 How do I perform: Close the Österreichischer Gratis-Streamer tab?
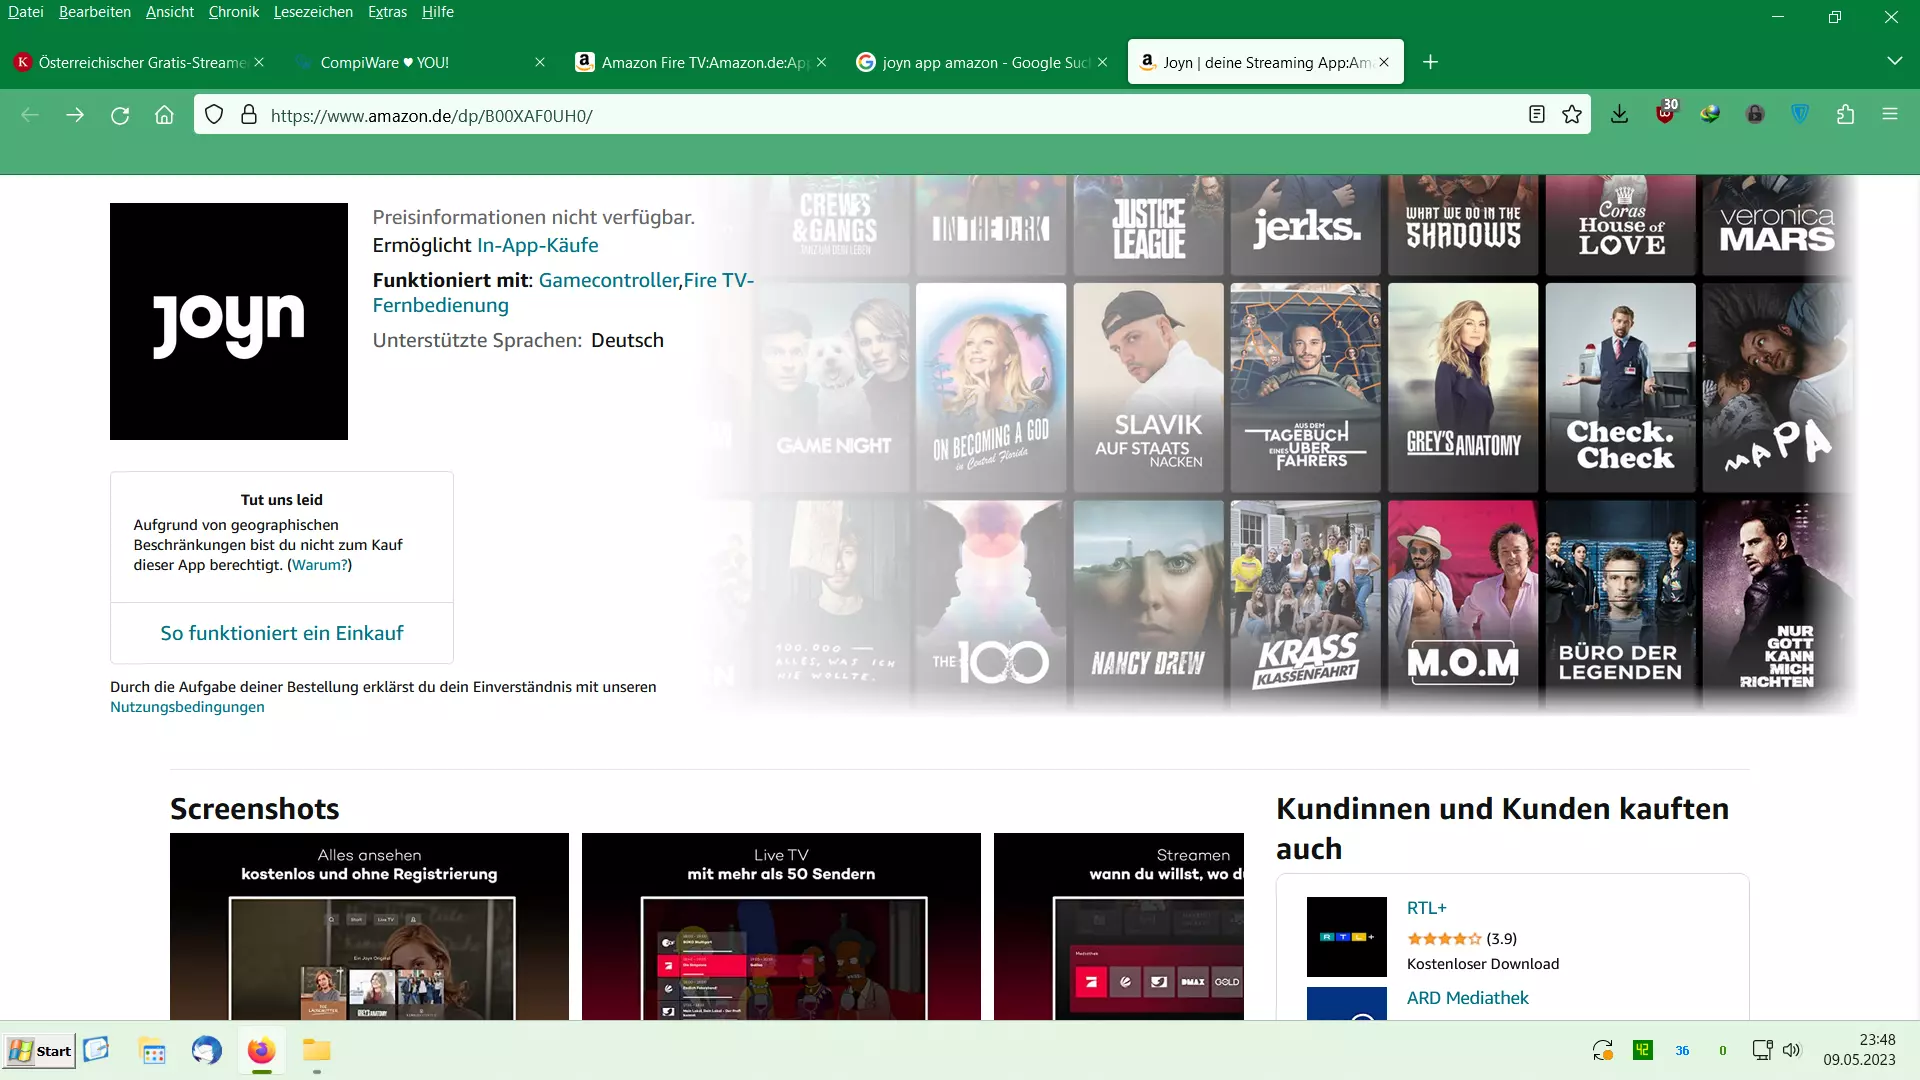(x=259, y=62)
